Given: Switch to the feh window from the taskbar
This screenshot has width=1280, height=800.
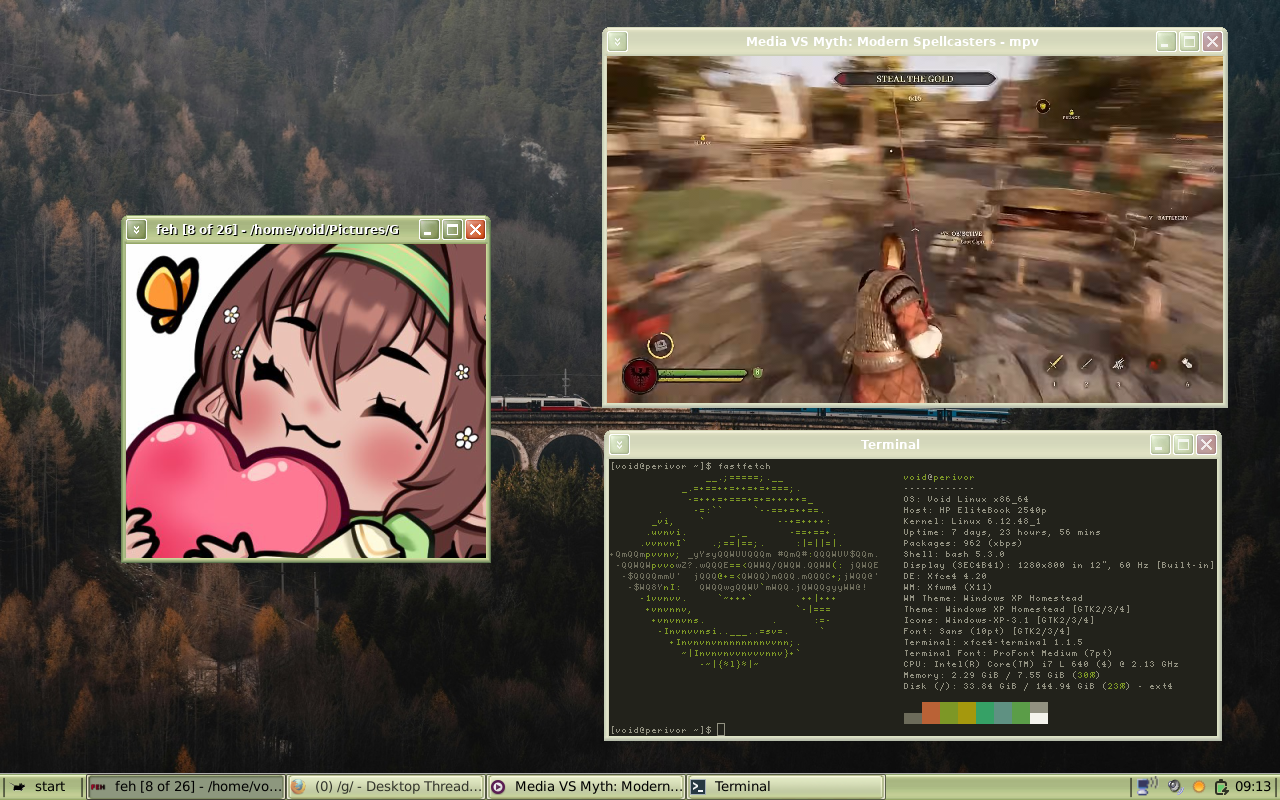Looking at the screenshot, I should coord(185,787).
